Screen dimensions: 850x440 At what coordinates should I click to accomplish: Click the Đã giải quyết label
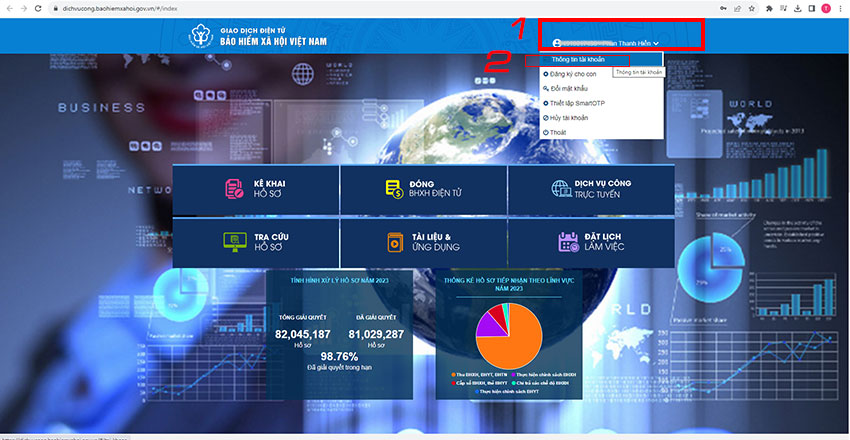376,317
